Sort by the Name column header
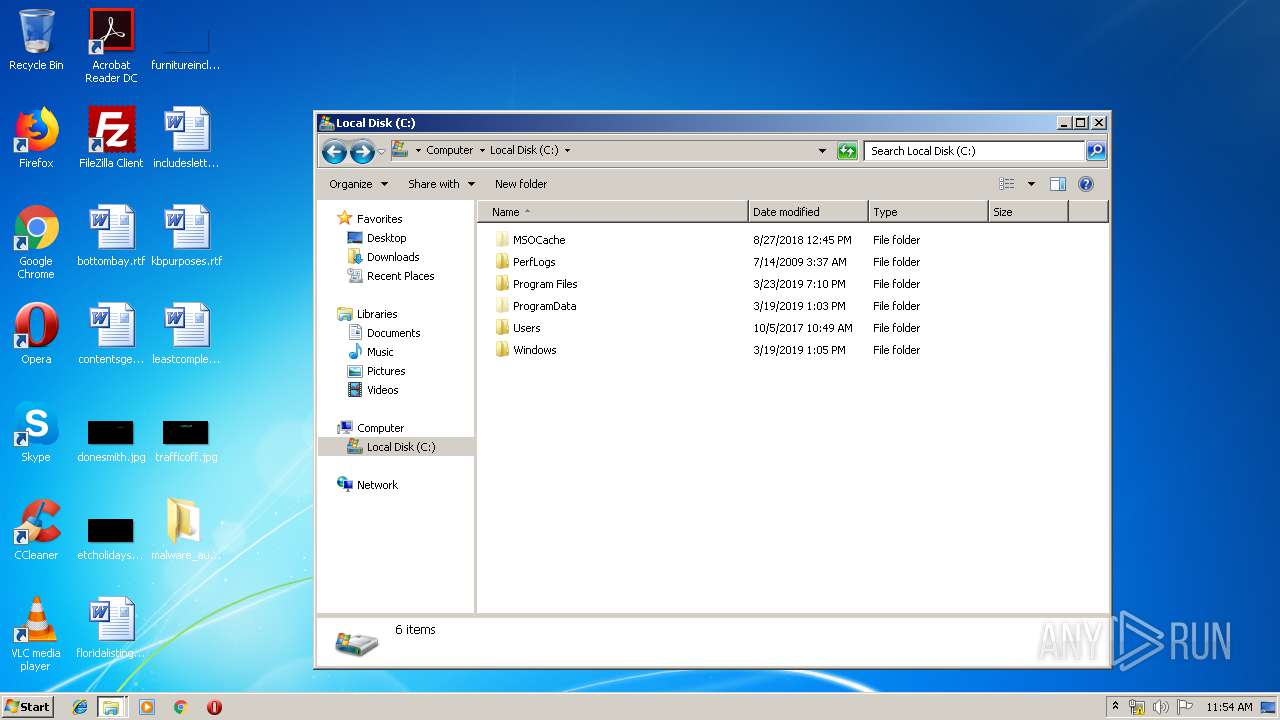The image size is (1280, 720). (613, 212)
